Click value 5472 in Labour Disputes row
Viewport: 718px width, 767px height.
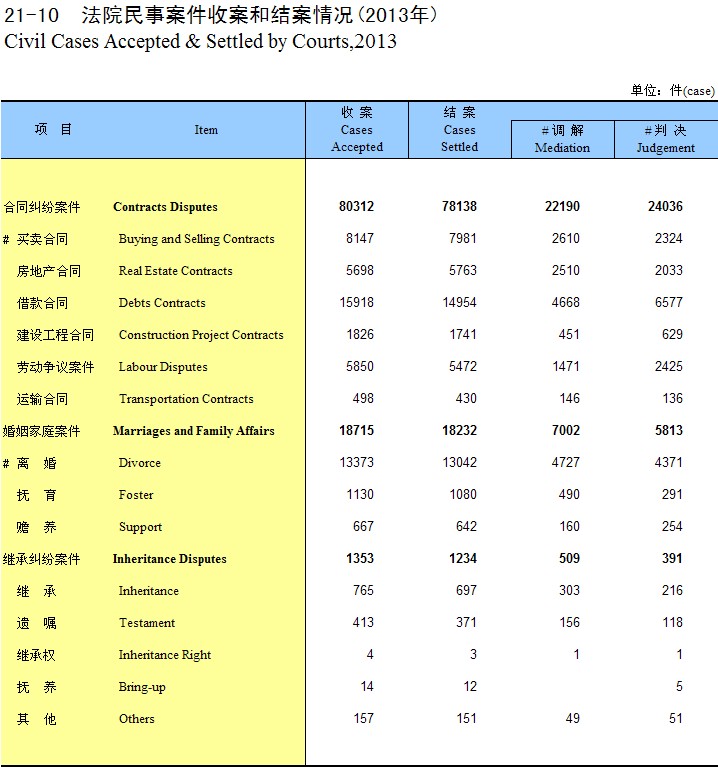pyautogui.click(x=463, y=367)
